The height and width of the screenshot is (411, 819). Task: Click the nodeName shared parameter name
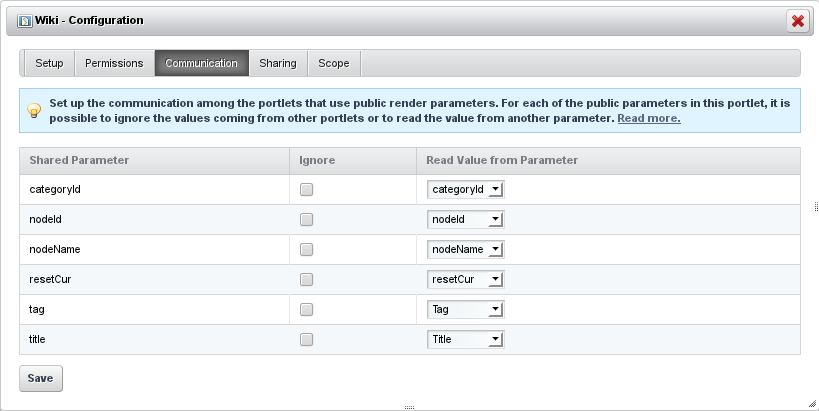55,250
